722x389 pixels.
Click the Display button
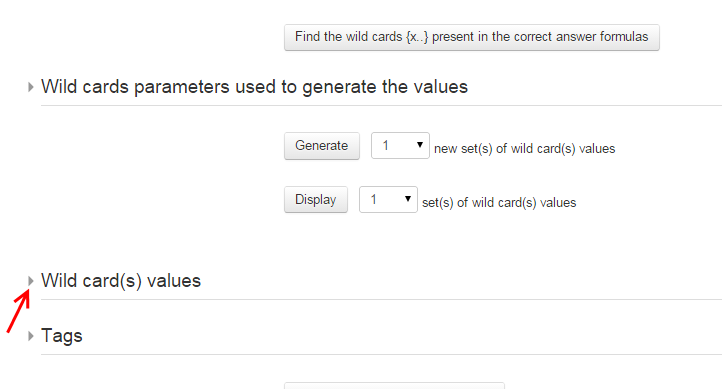[315, 199]
